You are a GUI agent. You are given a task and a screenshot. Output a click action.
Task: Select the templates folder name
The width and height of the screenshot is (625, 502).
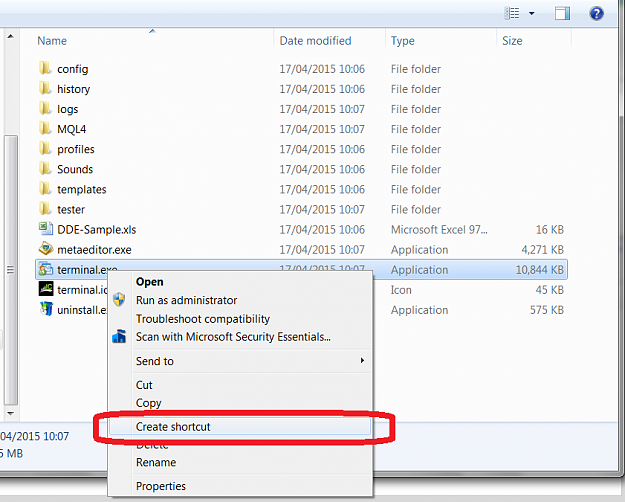point(82,189)
